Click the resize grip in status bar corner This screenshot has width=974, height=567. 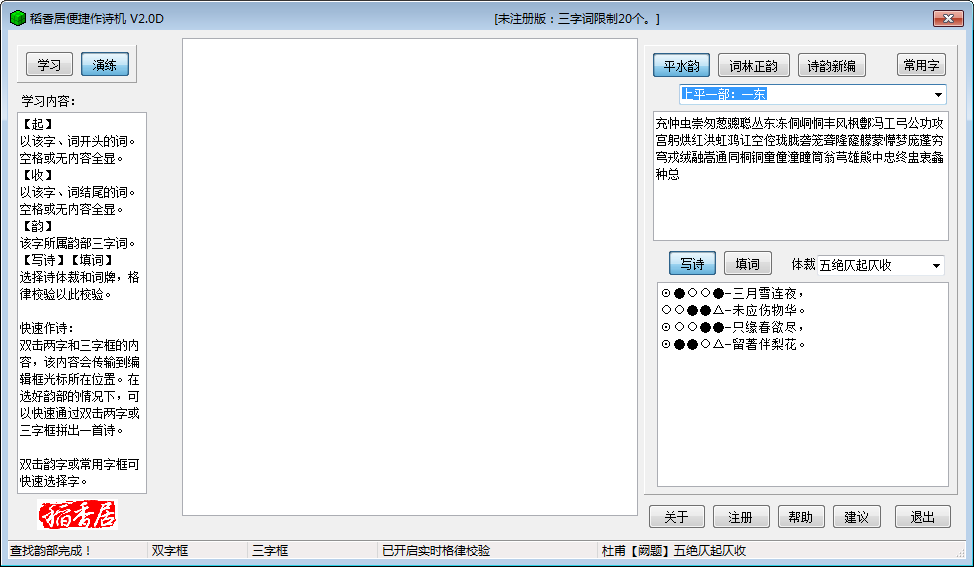tap(961, 553)
